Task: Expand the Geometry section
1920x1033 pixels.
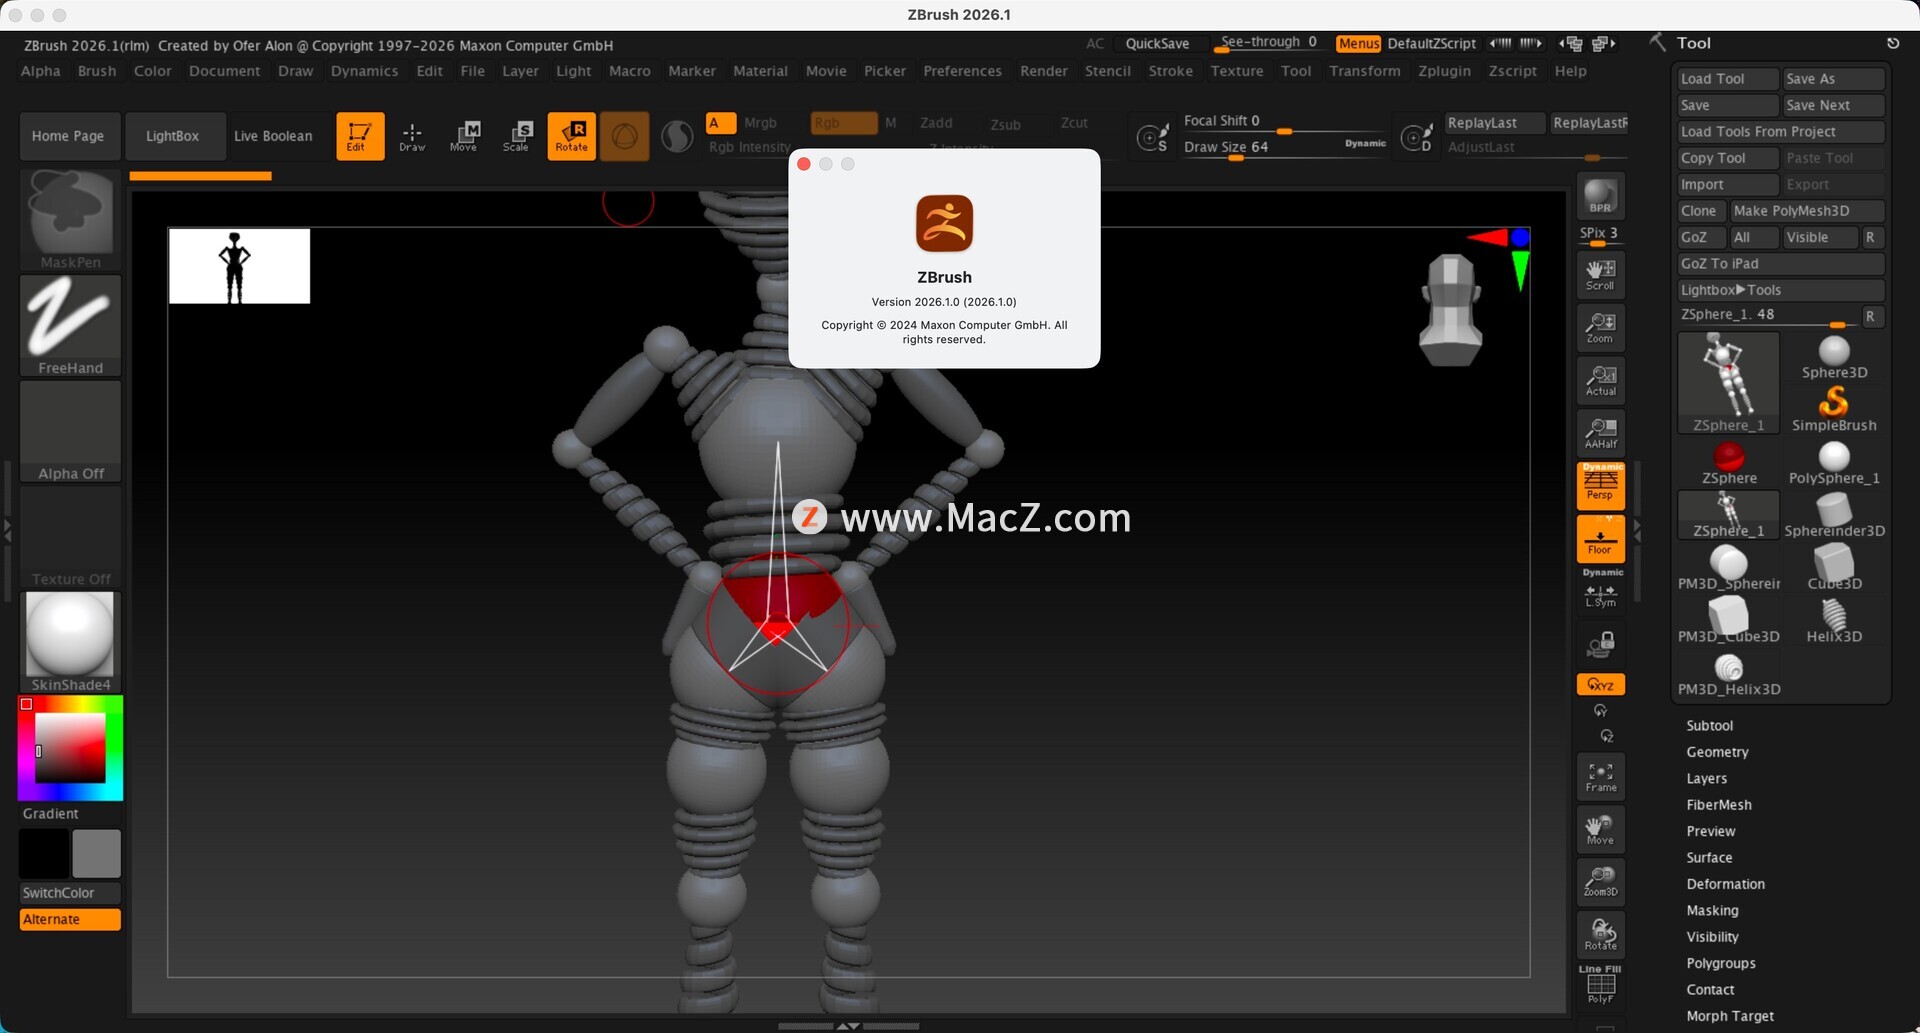Action: pos(1717,752)
